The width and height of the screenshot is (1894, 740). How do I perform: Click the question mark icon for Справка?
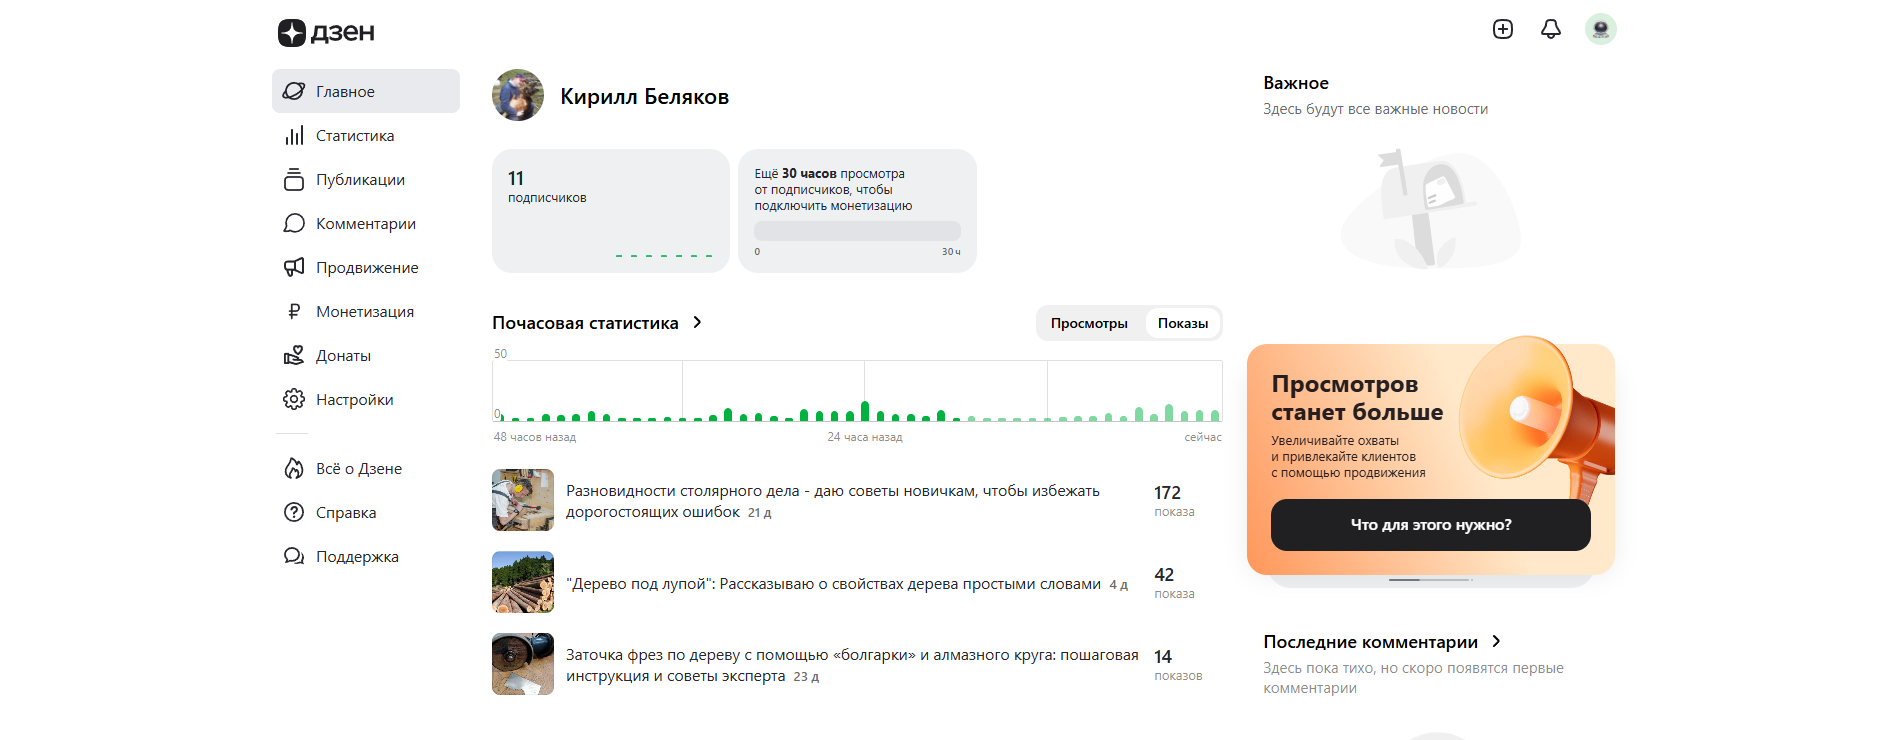[x=294, y=512]
